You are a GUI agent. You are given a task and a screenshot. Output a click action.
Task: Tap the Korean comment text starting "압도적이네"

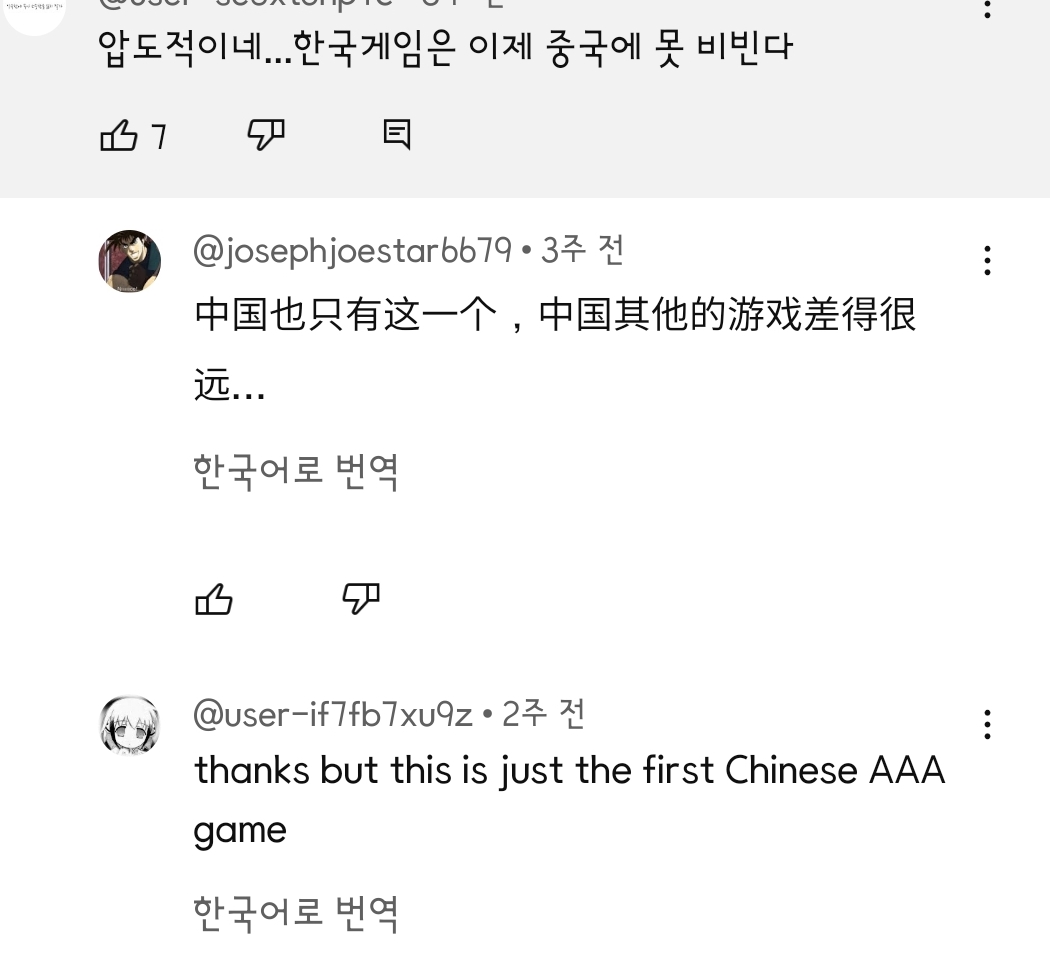click(x=446, y=48)
